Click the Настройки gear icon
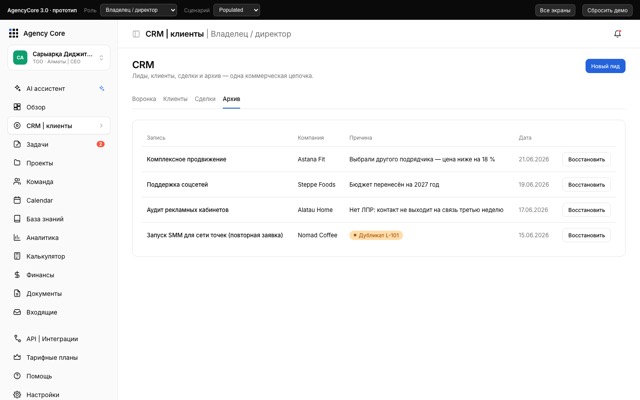The height and width of the screenshot is (400, 640). point(17,394)
